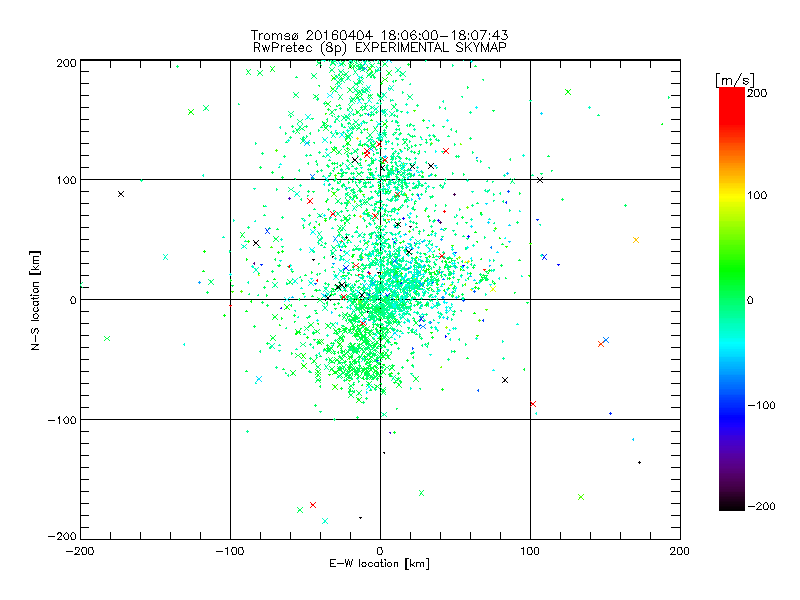Click the green X marker at upper right

coord(568,92)
